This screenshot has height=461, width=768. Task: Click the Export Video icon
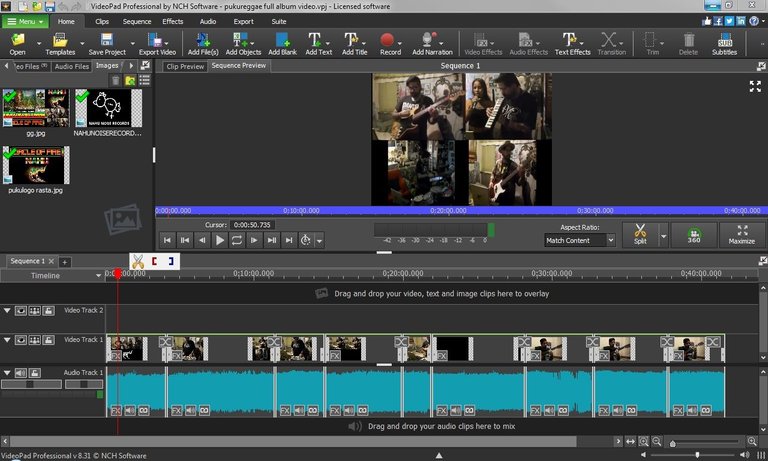[157, 44]
